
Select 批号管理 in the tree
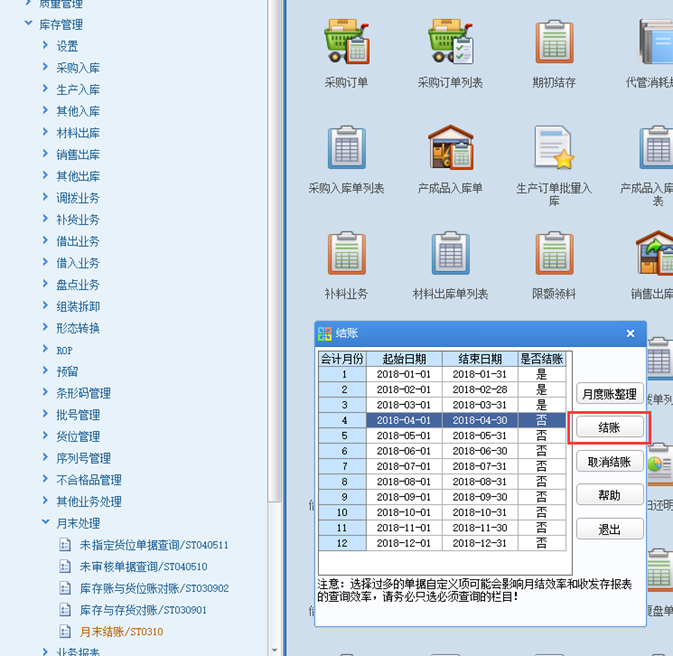click(78, 415)
